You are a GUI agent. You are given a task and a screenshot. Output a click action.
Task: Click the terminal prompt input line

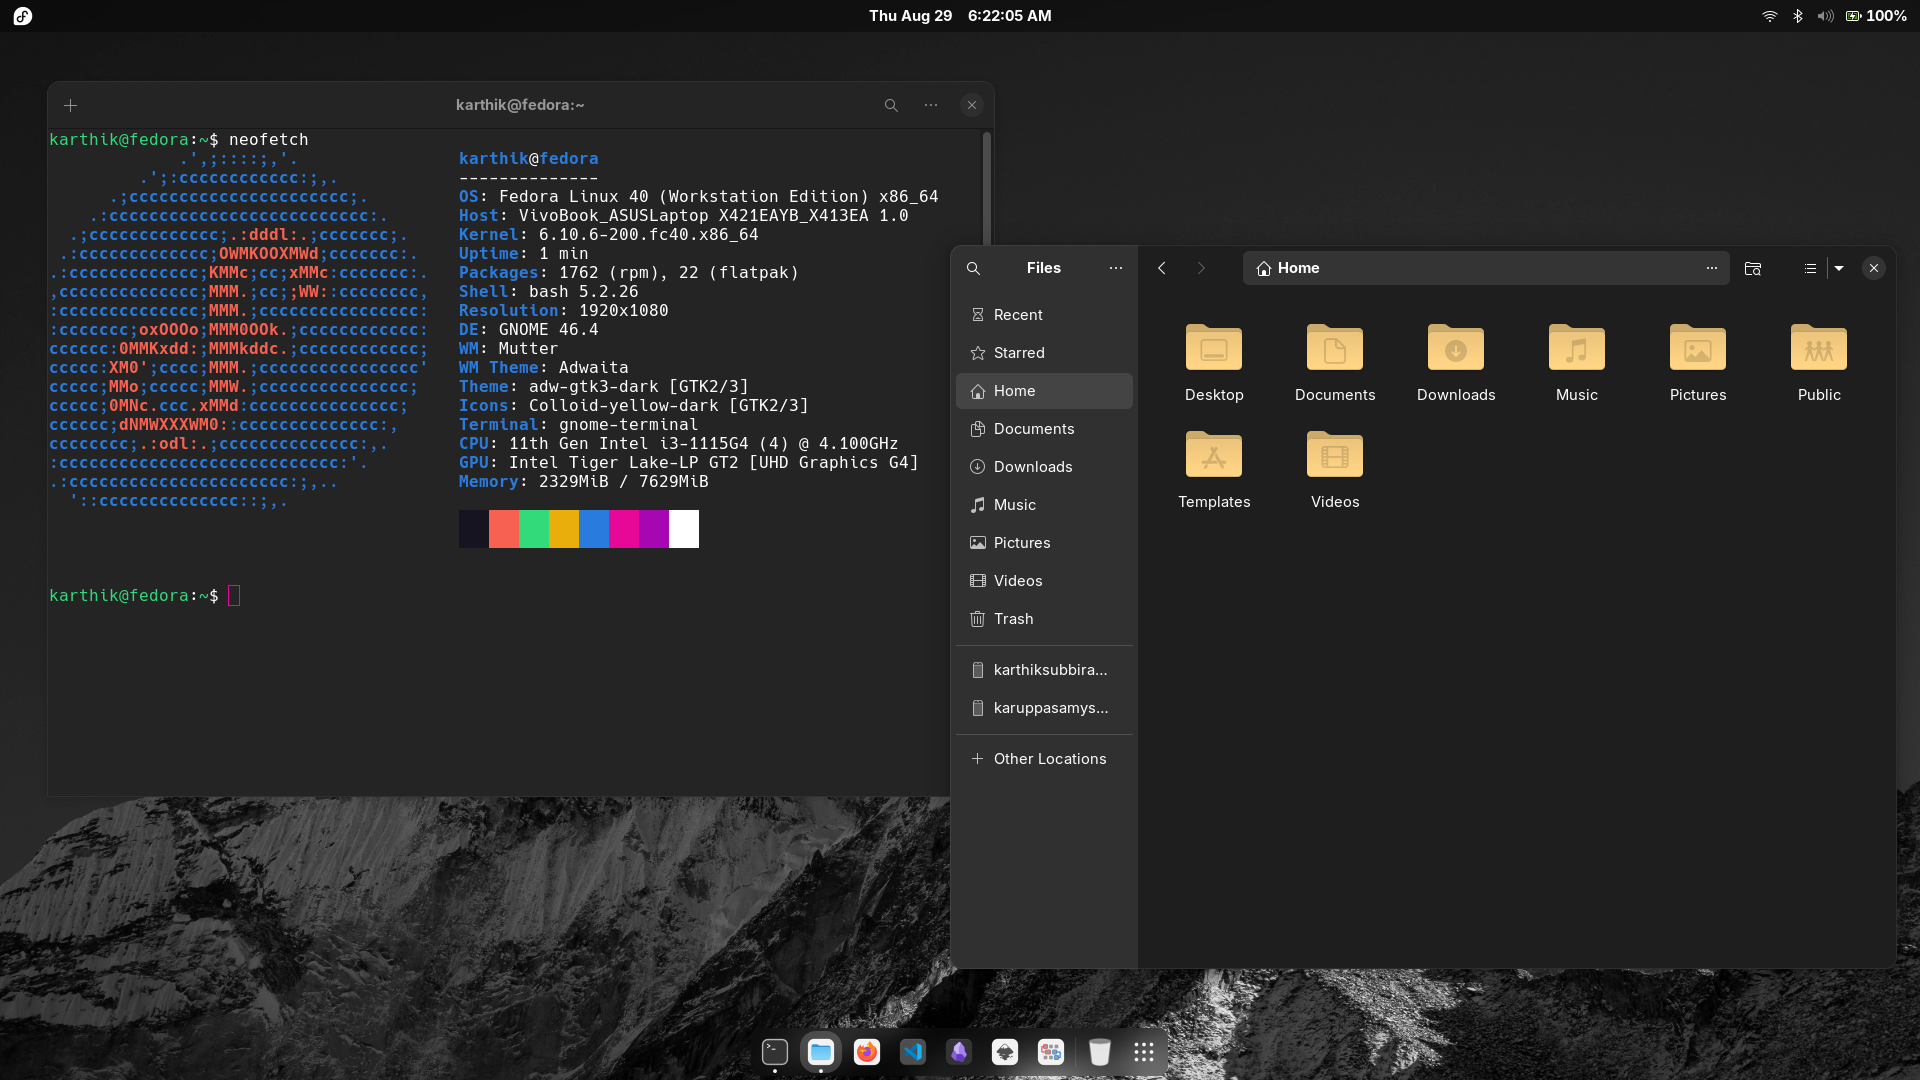point(145,596)
